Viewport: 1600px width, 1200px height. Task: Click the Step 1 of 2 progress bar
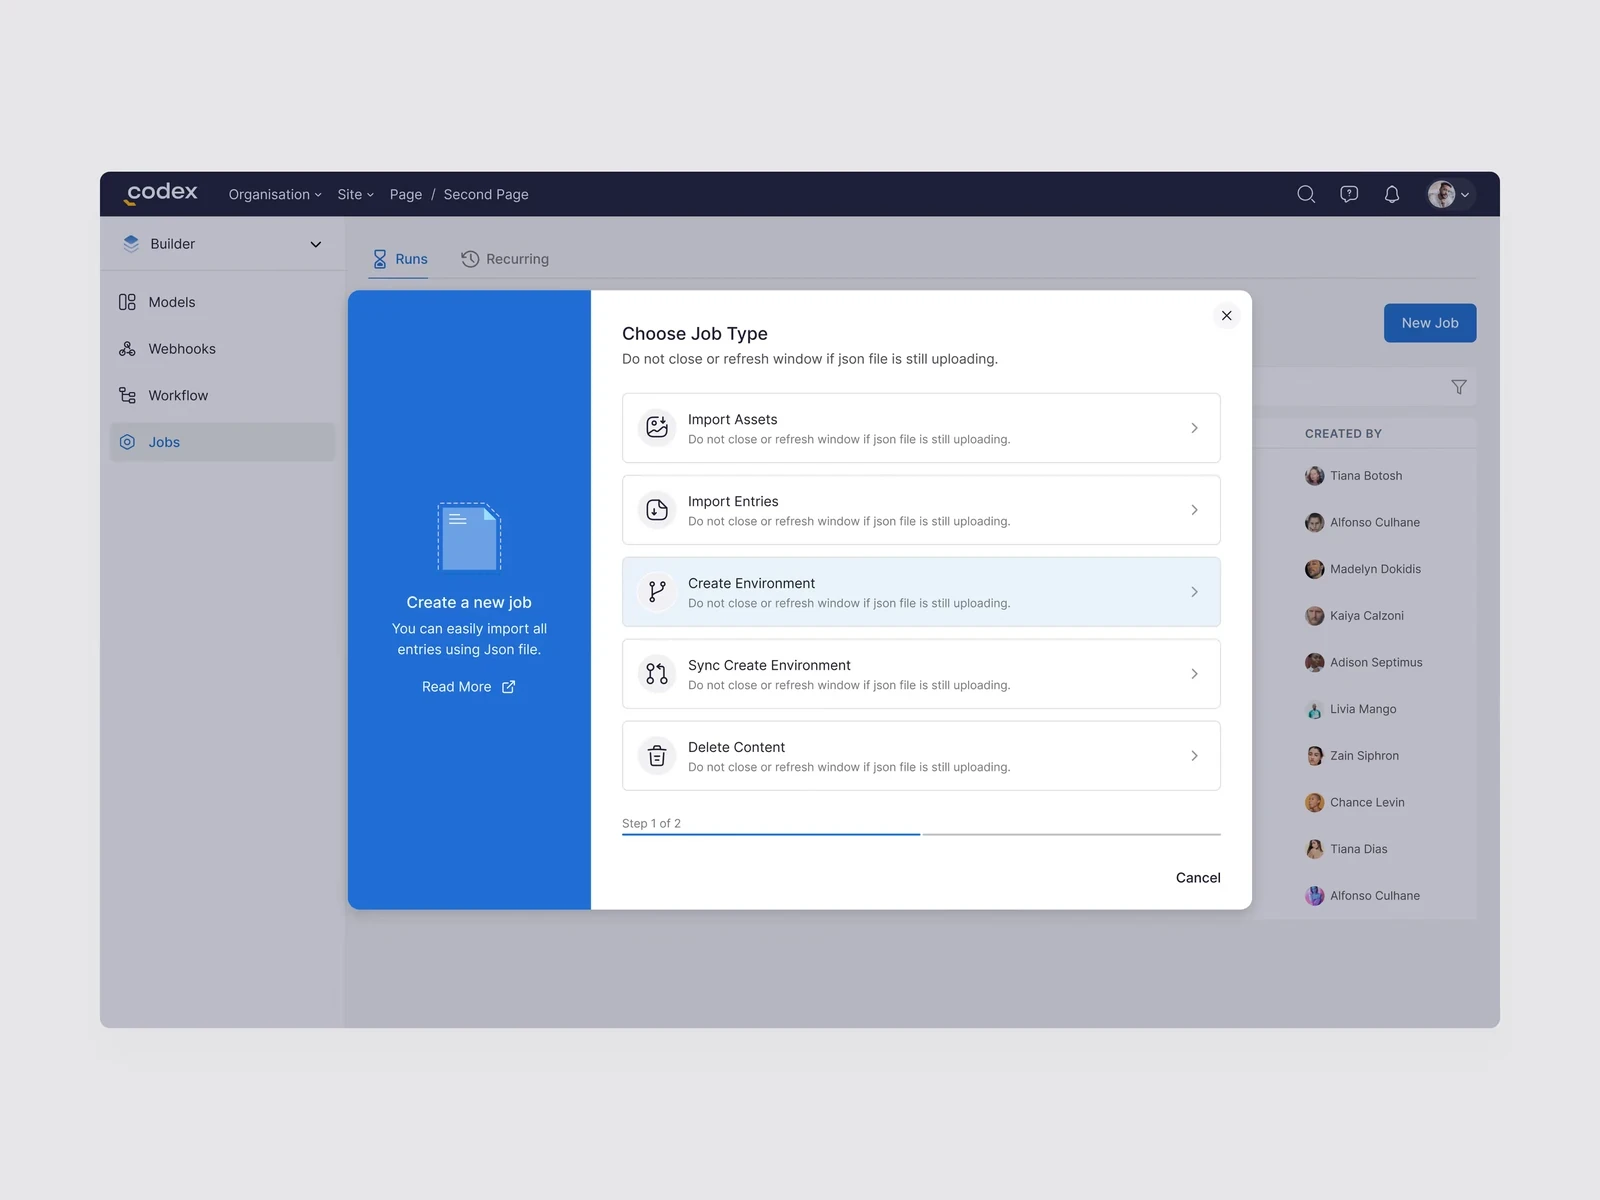tap(921, 834)
